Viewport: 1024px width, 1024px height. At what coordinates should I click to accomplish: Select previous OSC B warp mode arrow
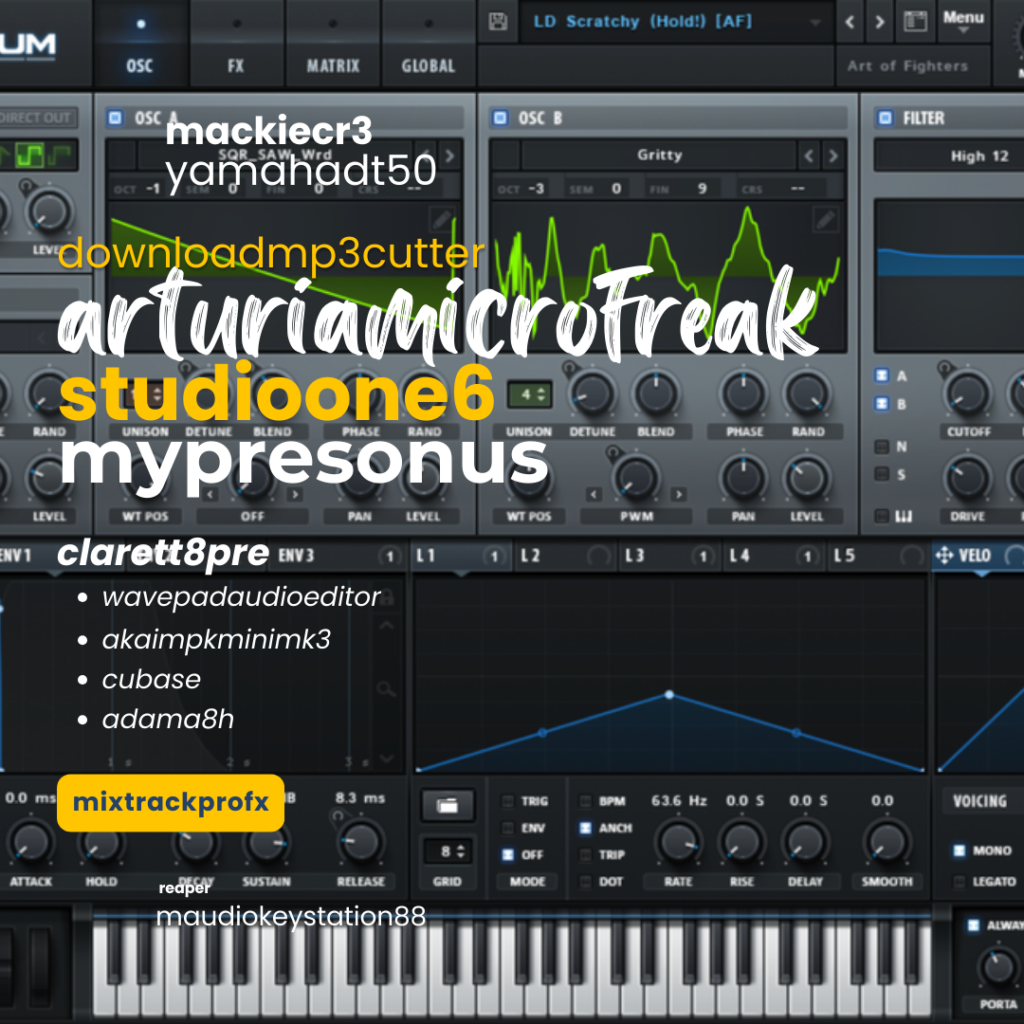tap(593, 494)
